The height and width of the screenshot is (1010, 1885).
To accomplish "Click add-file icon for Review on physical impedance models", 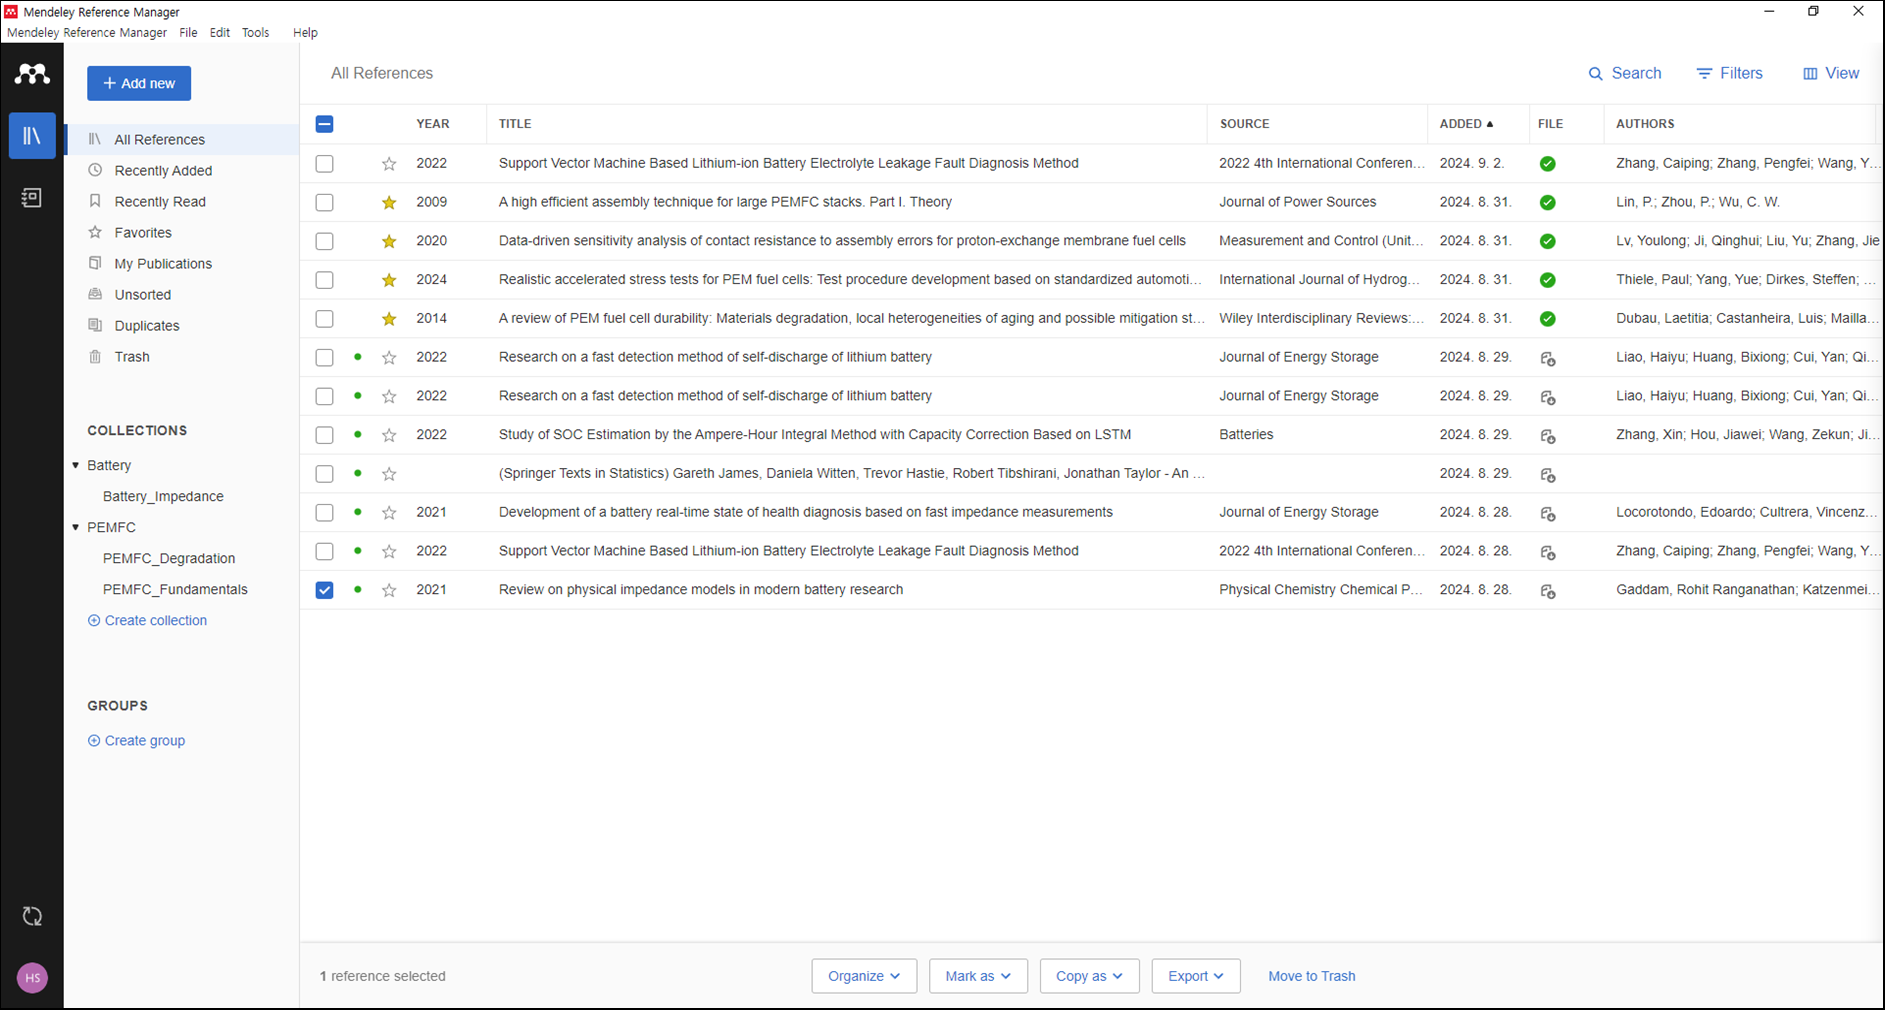I will (1547, 591).
